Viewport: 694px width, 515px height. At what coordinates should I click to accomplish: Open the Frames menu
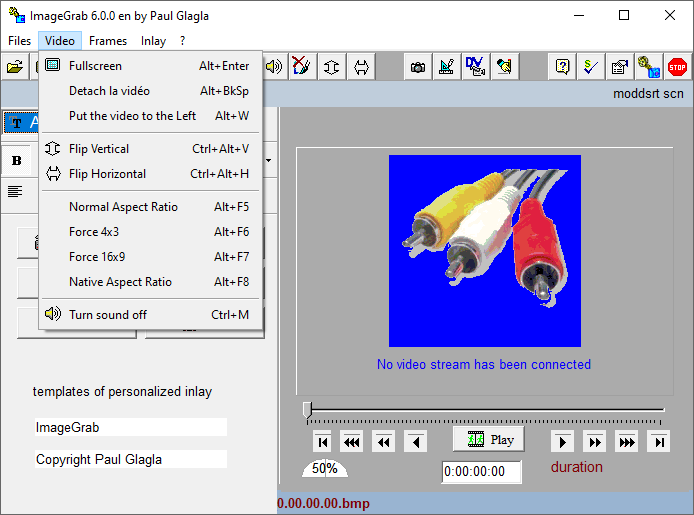click(108, 41)
